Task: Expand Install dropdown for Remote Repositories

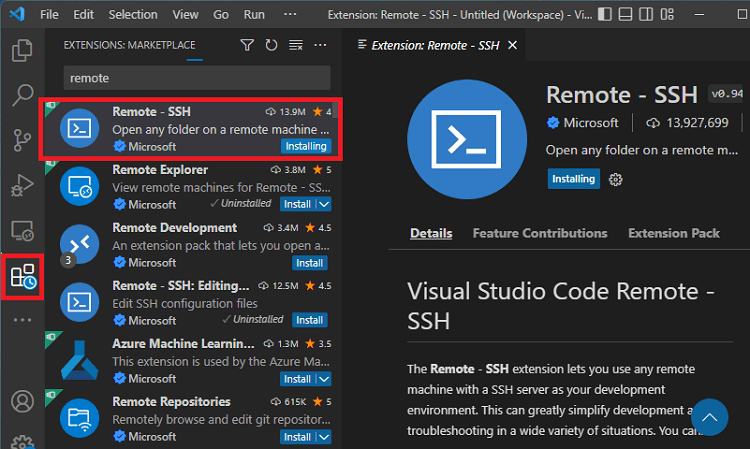Action: 324,437
